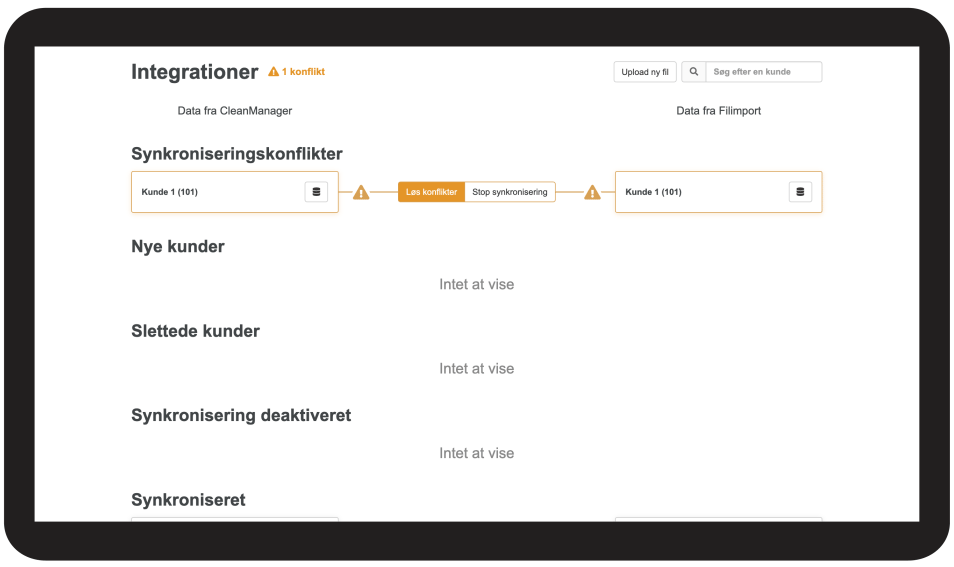The width and height of the screenshot is (954, 567).
Task: Click the Synkroniseret heading
Action: pos(188,500)
